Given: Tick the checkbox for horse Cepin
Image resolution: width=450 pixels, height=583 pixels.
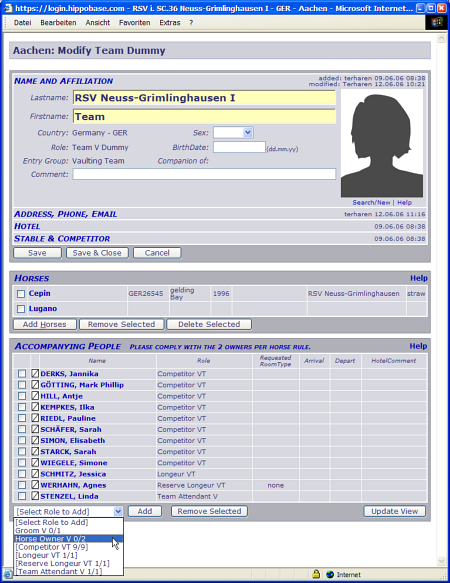Looking at the screenshot, I should pyautogui.click(x=21, y=294).
